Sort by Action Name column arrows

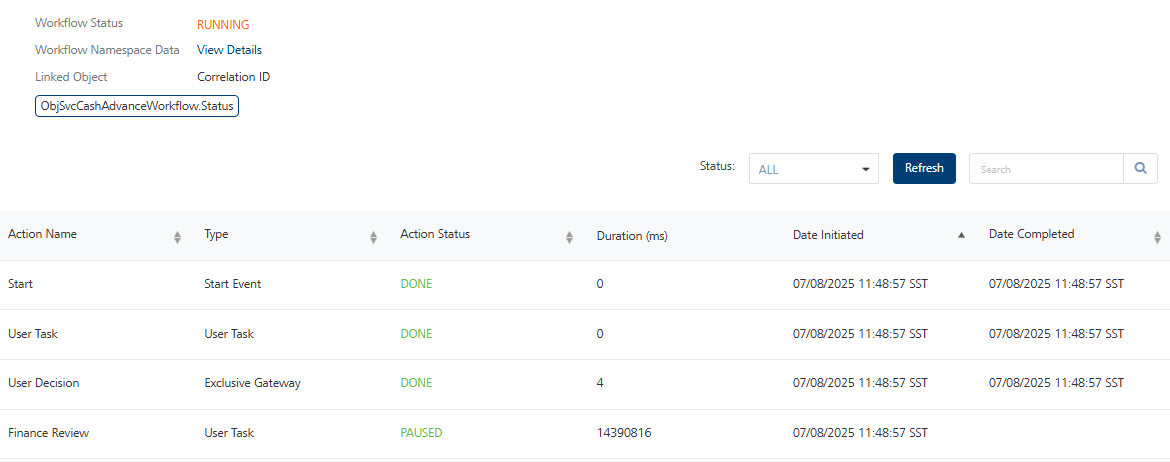point(177,237)
